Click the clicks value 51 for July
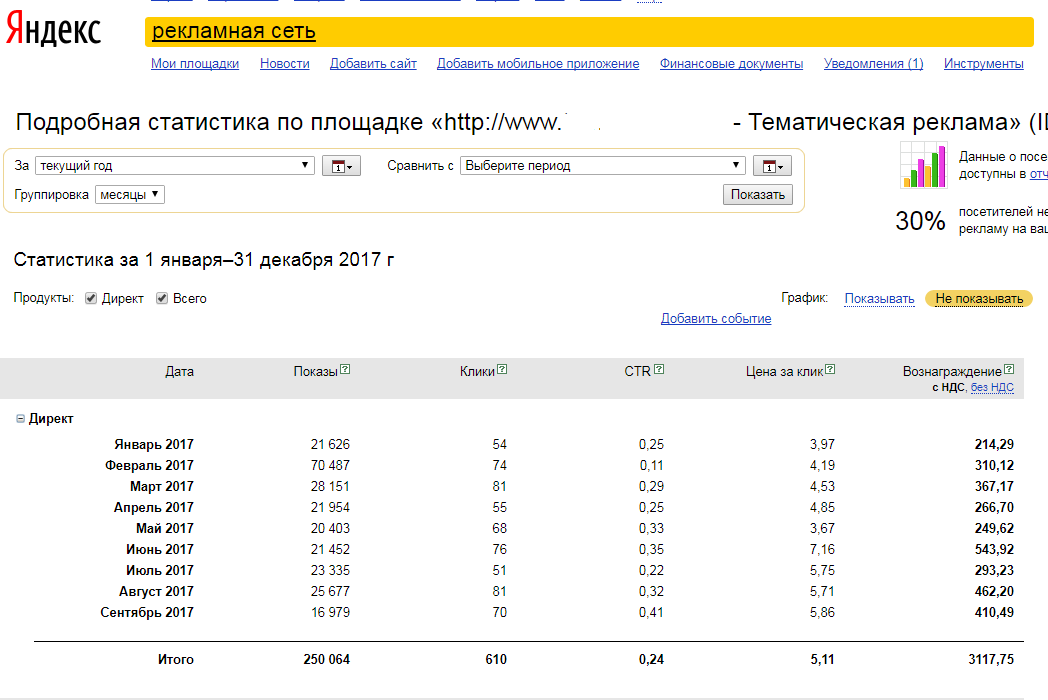 tap(499, 570)
